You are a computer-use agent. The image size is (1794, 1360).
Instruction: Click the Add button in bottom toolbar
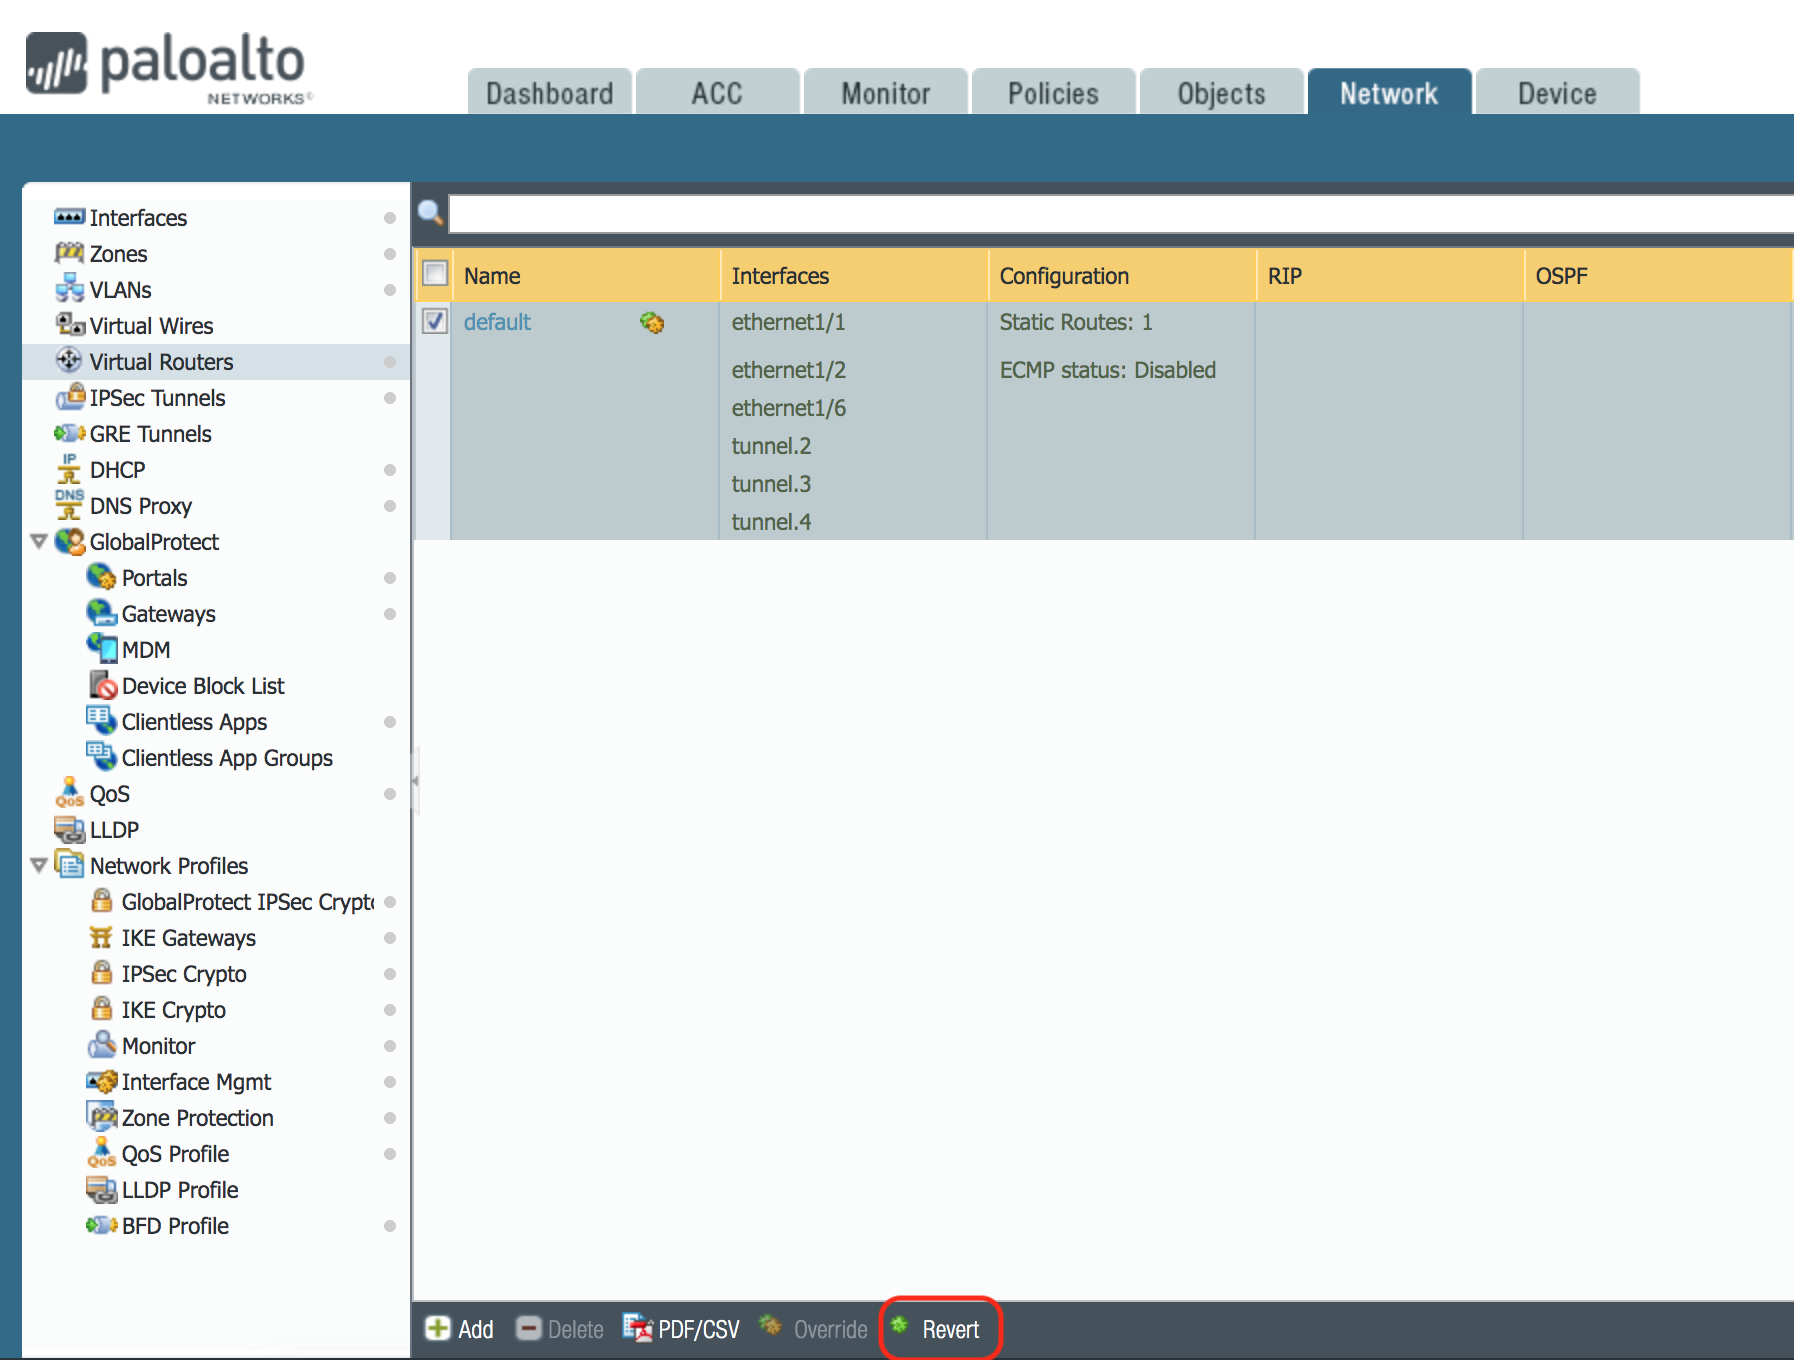[460, 1328]
